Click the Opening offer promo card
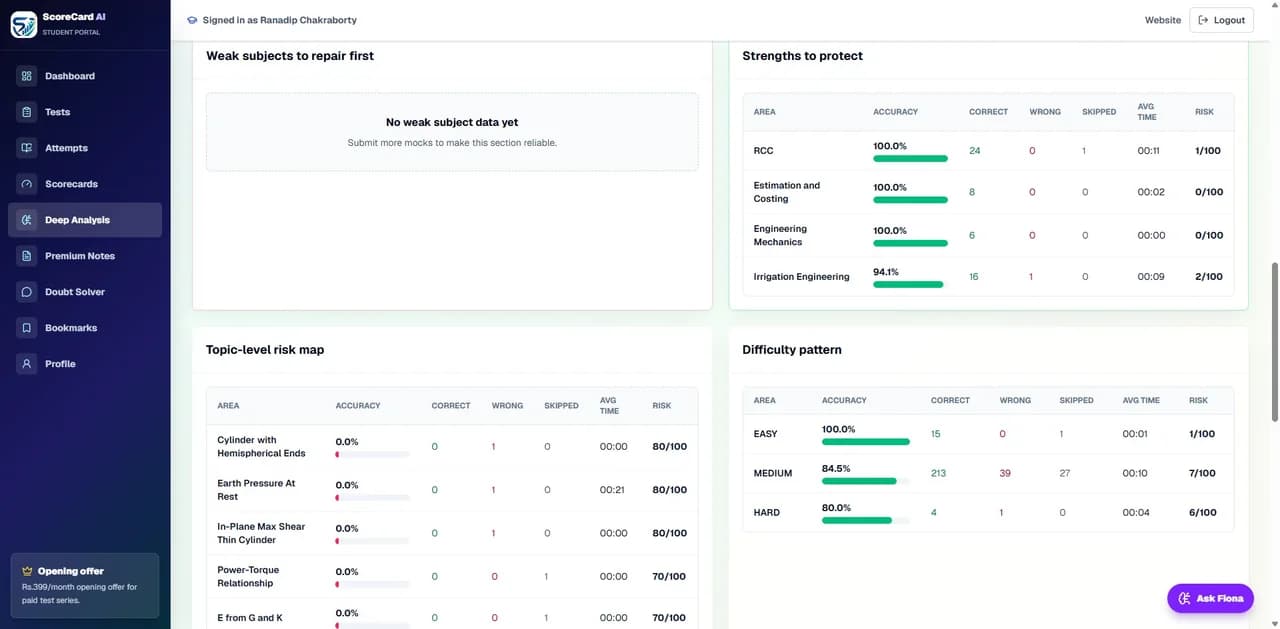The height and width of the screenshot is (629, 1280). 85,585
